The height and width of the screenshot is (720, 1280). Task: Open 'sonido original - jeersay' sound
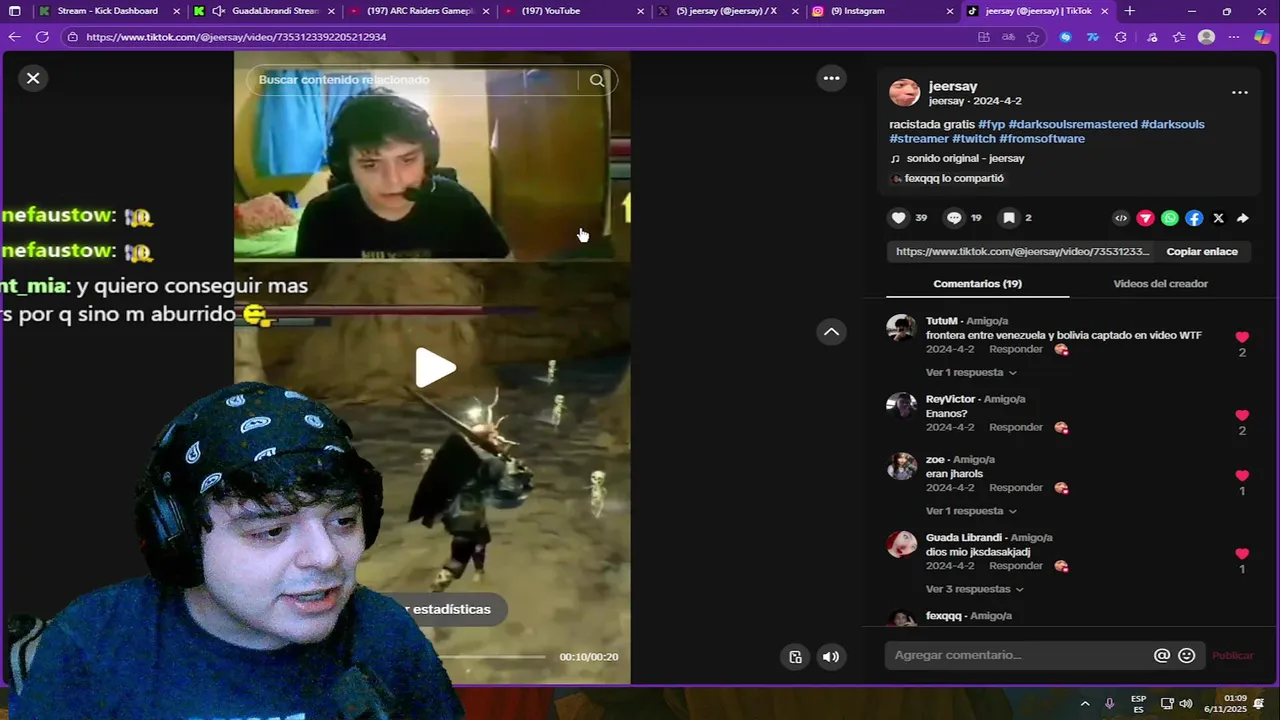(x=965, y=159)
